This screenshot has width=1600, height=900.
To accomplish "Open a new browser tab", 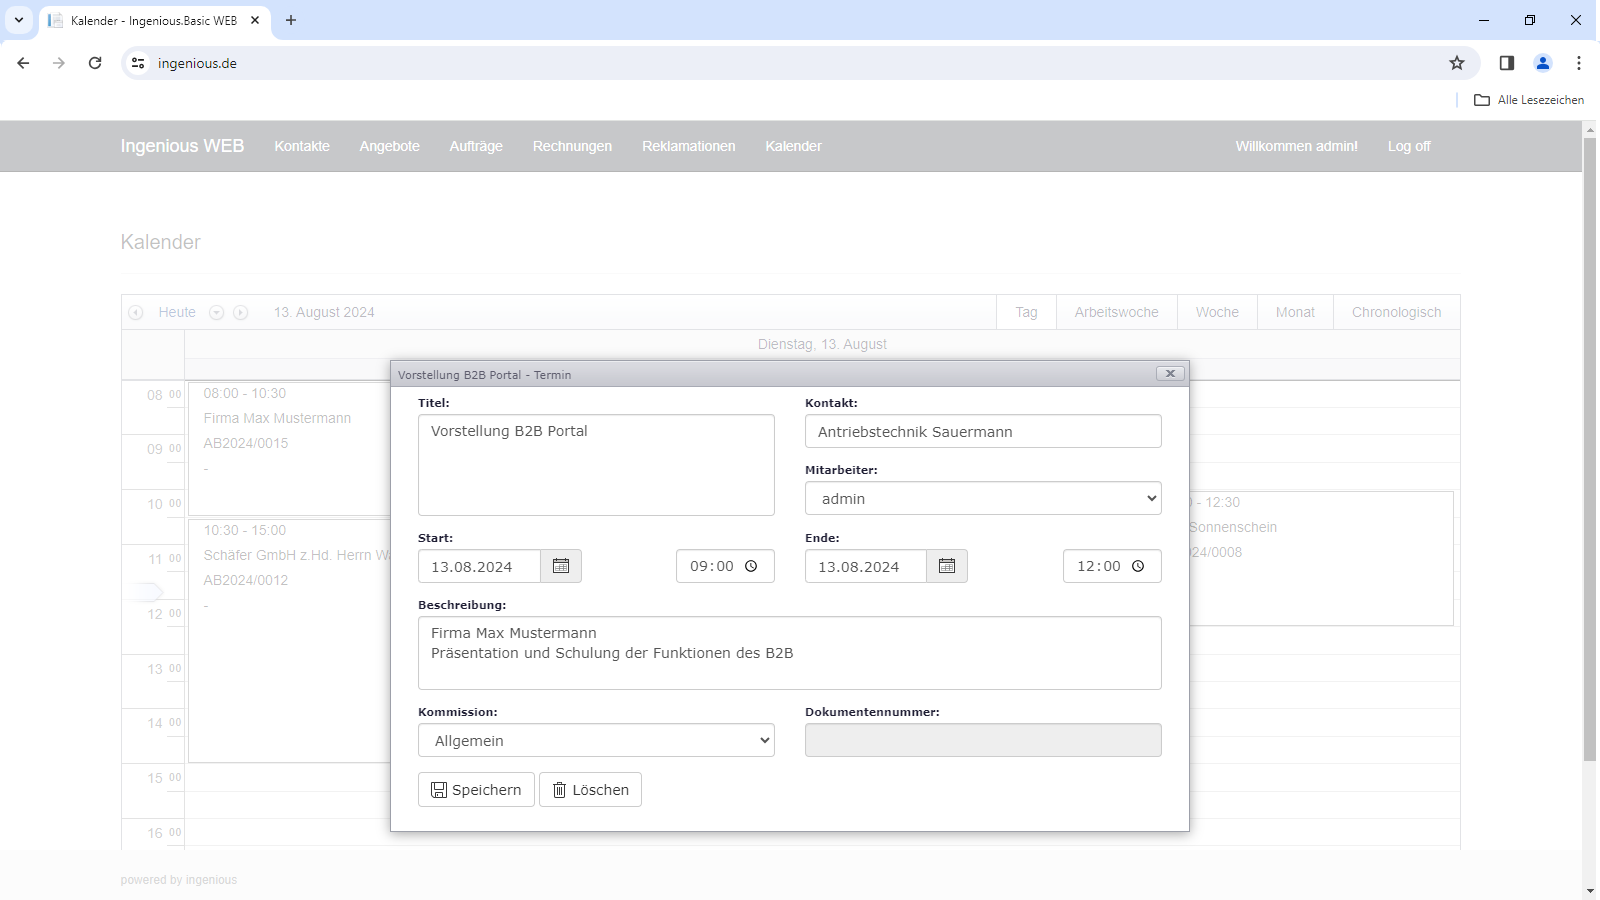I will [x=291, y=20].
